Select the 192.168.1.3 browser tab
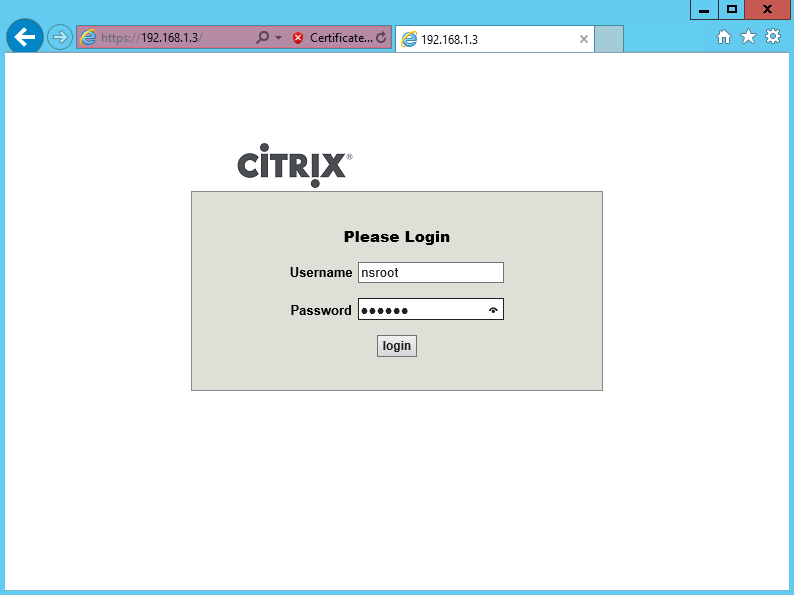This screenshot has height=595, width=794. (x=494, y=39)
